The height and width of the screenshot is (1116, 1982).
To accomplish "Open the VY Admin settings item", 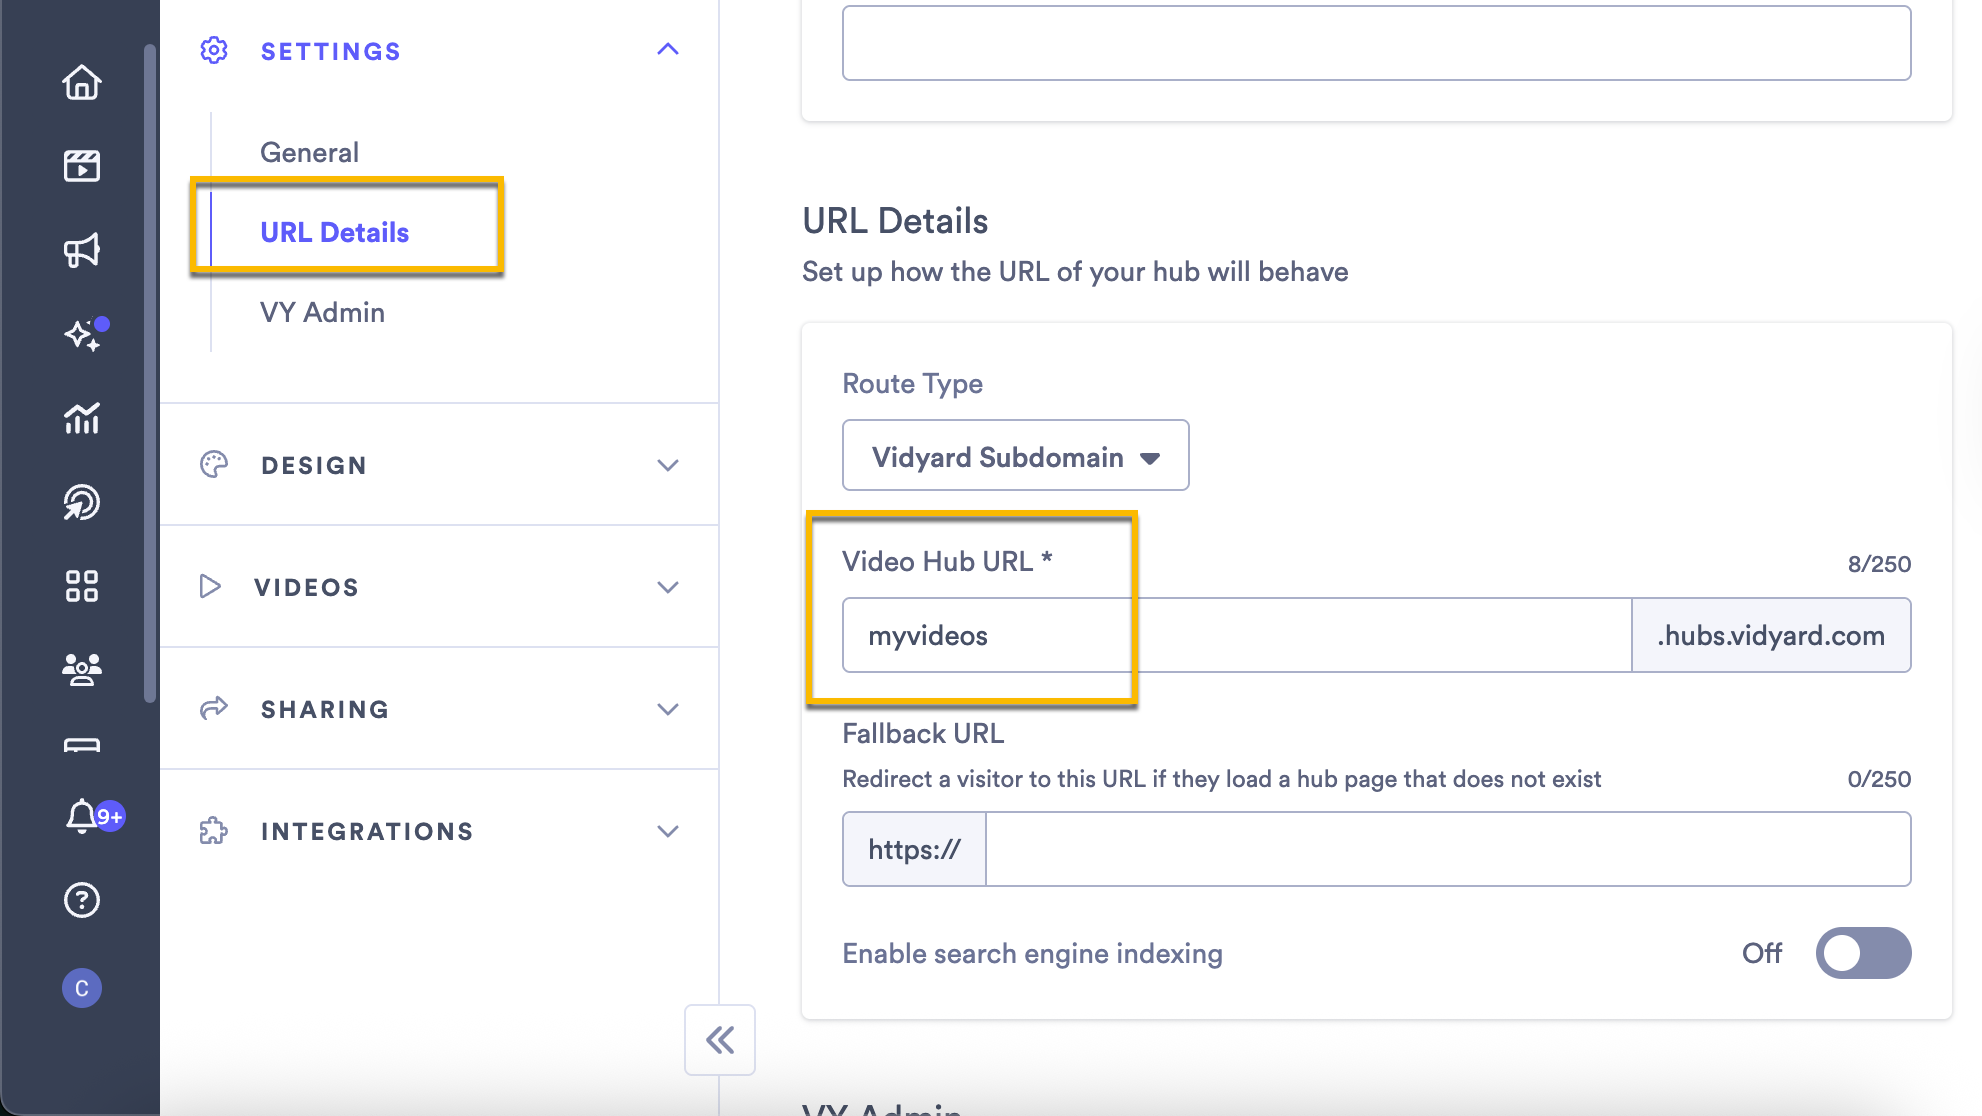I will pos(321,312).
